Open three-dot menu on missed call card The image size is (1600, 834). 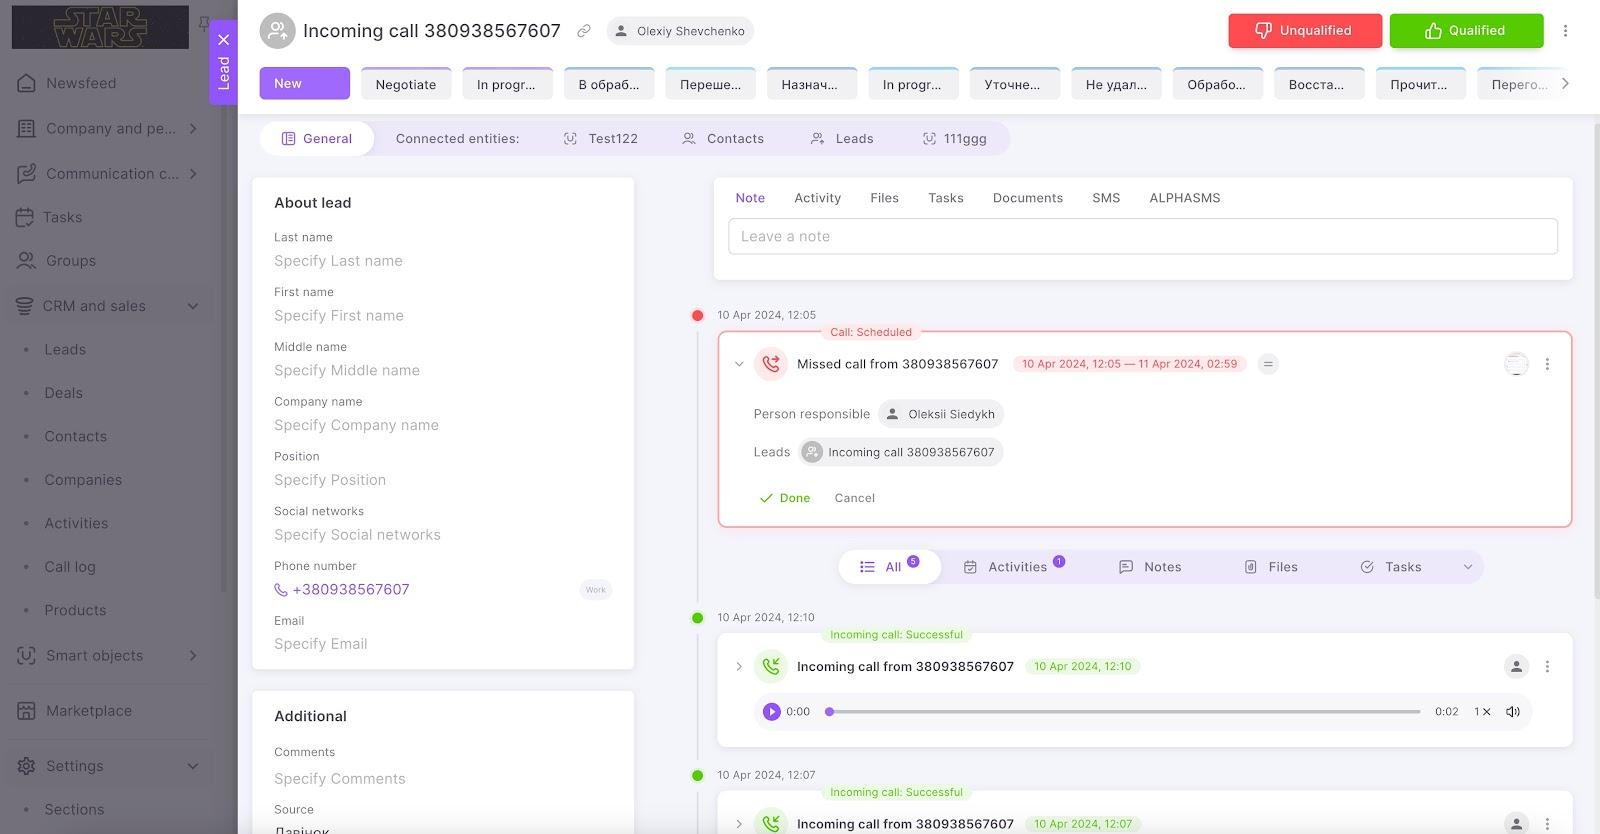pyautogui.click(x=1547, y=364)
